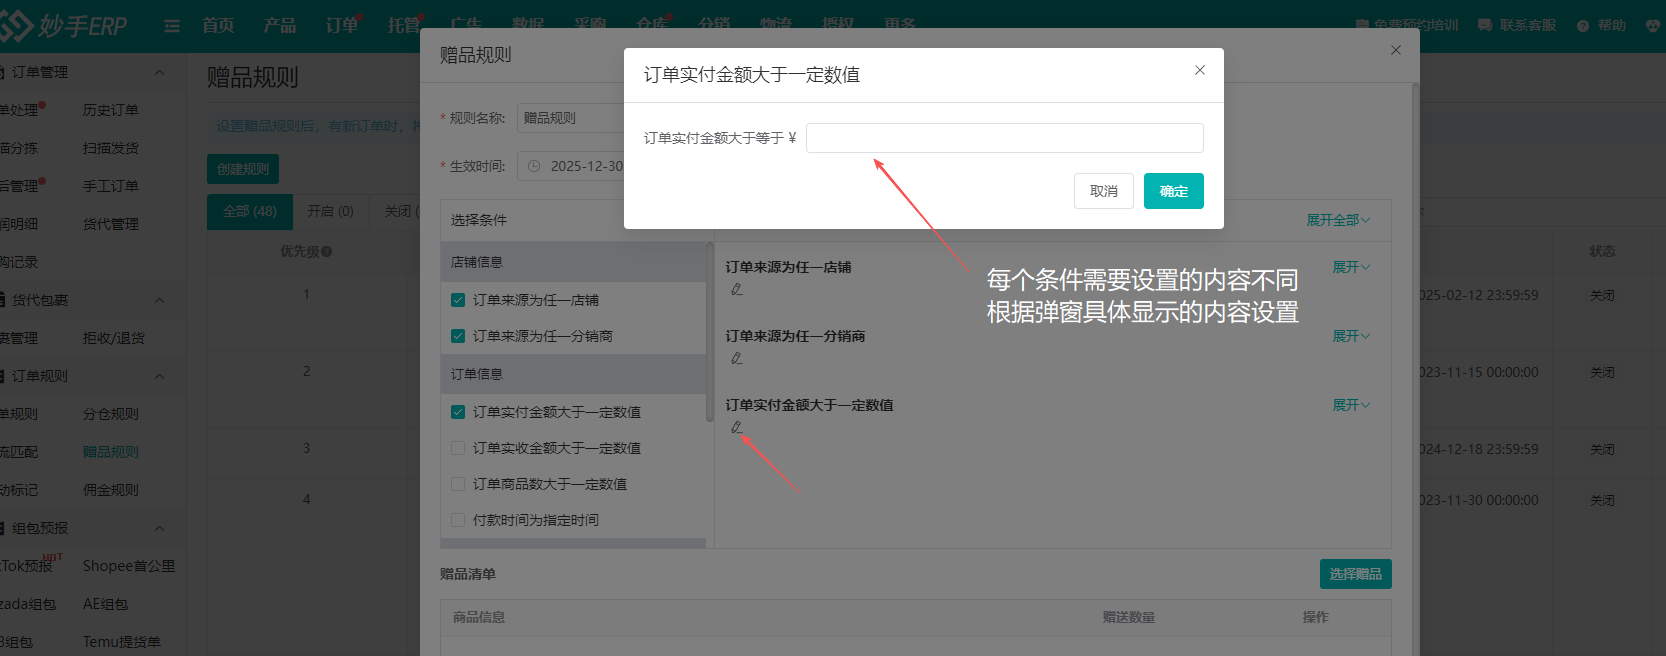The image size is (1666, 656).
Task: Open 手工订单 in sidebar
Action: (x=111, y=186)
